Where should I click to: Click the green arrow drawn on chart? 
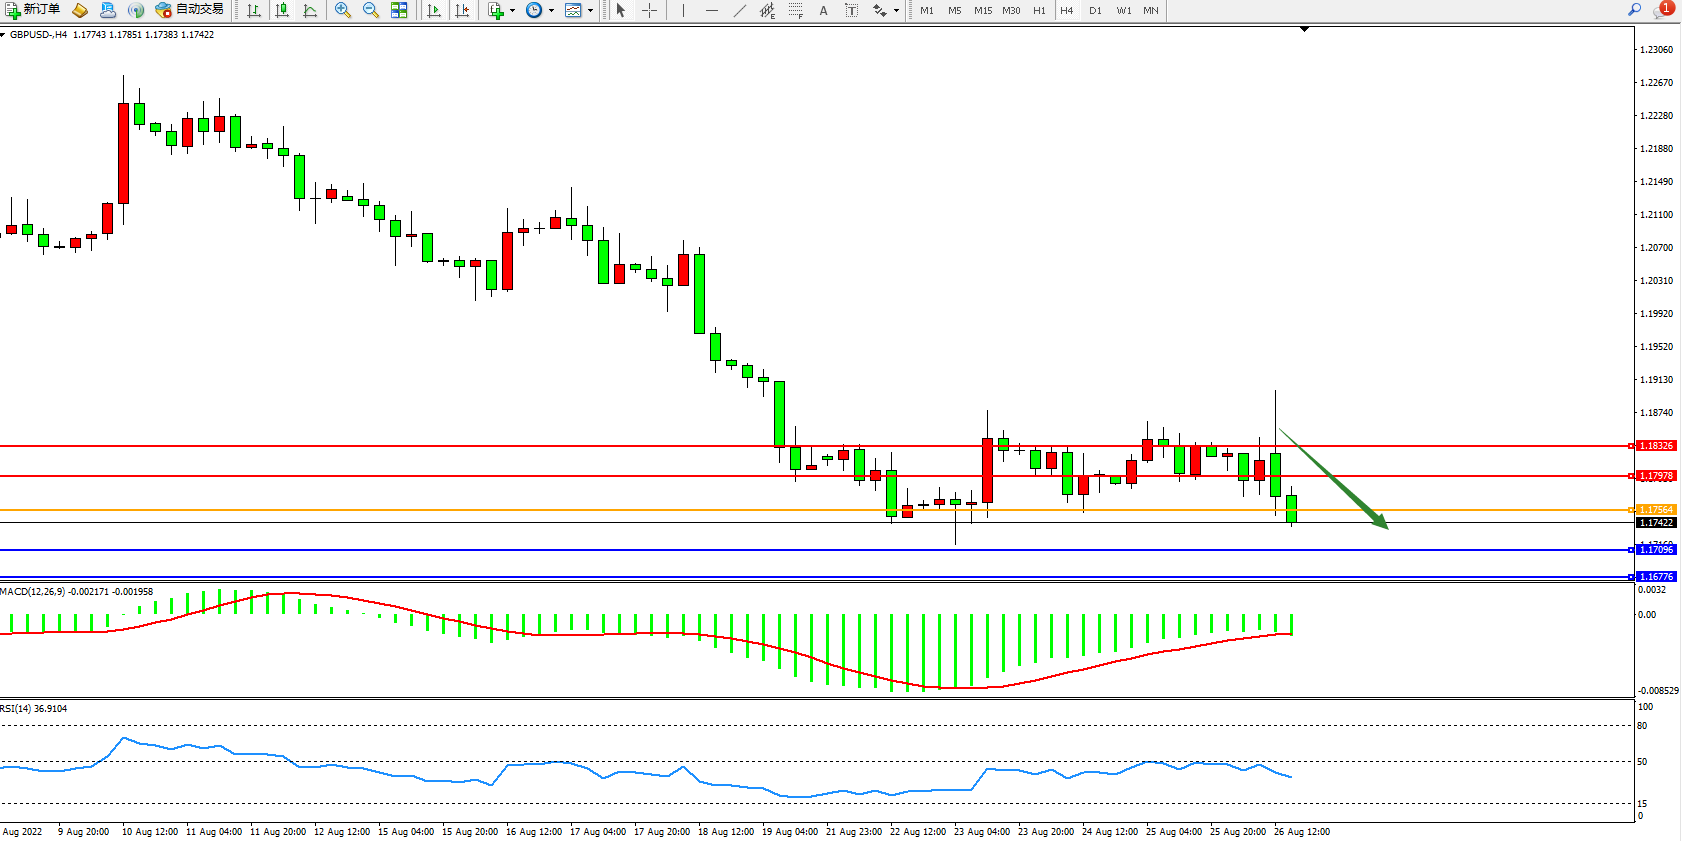pos(1335,480)
